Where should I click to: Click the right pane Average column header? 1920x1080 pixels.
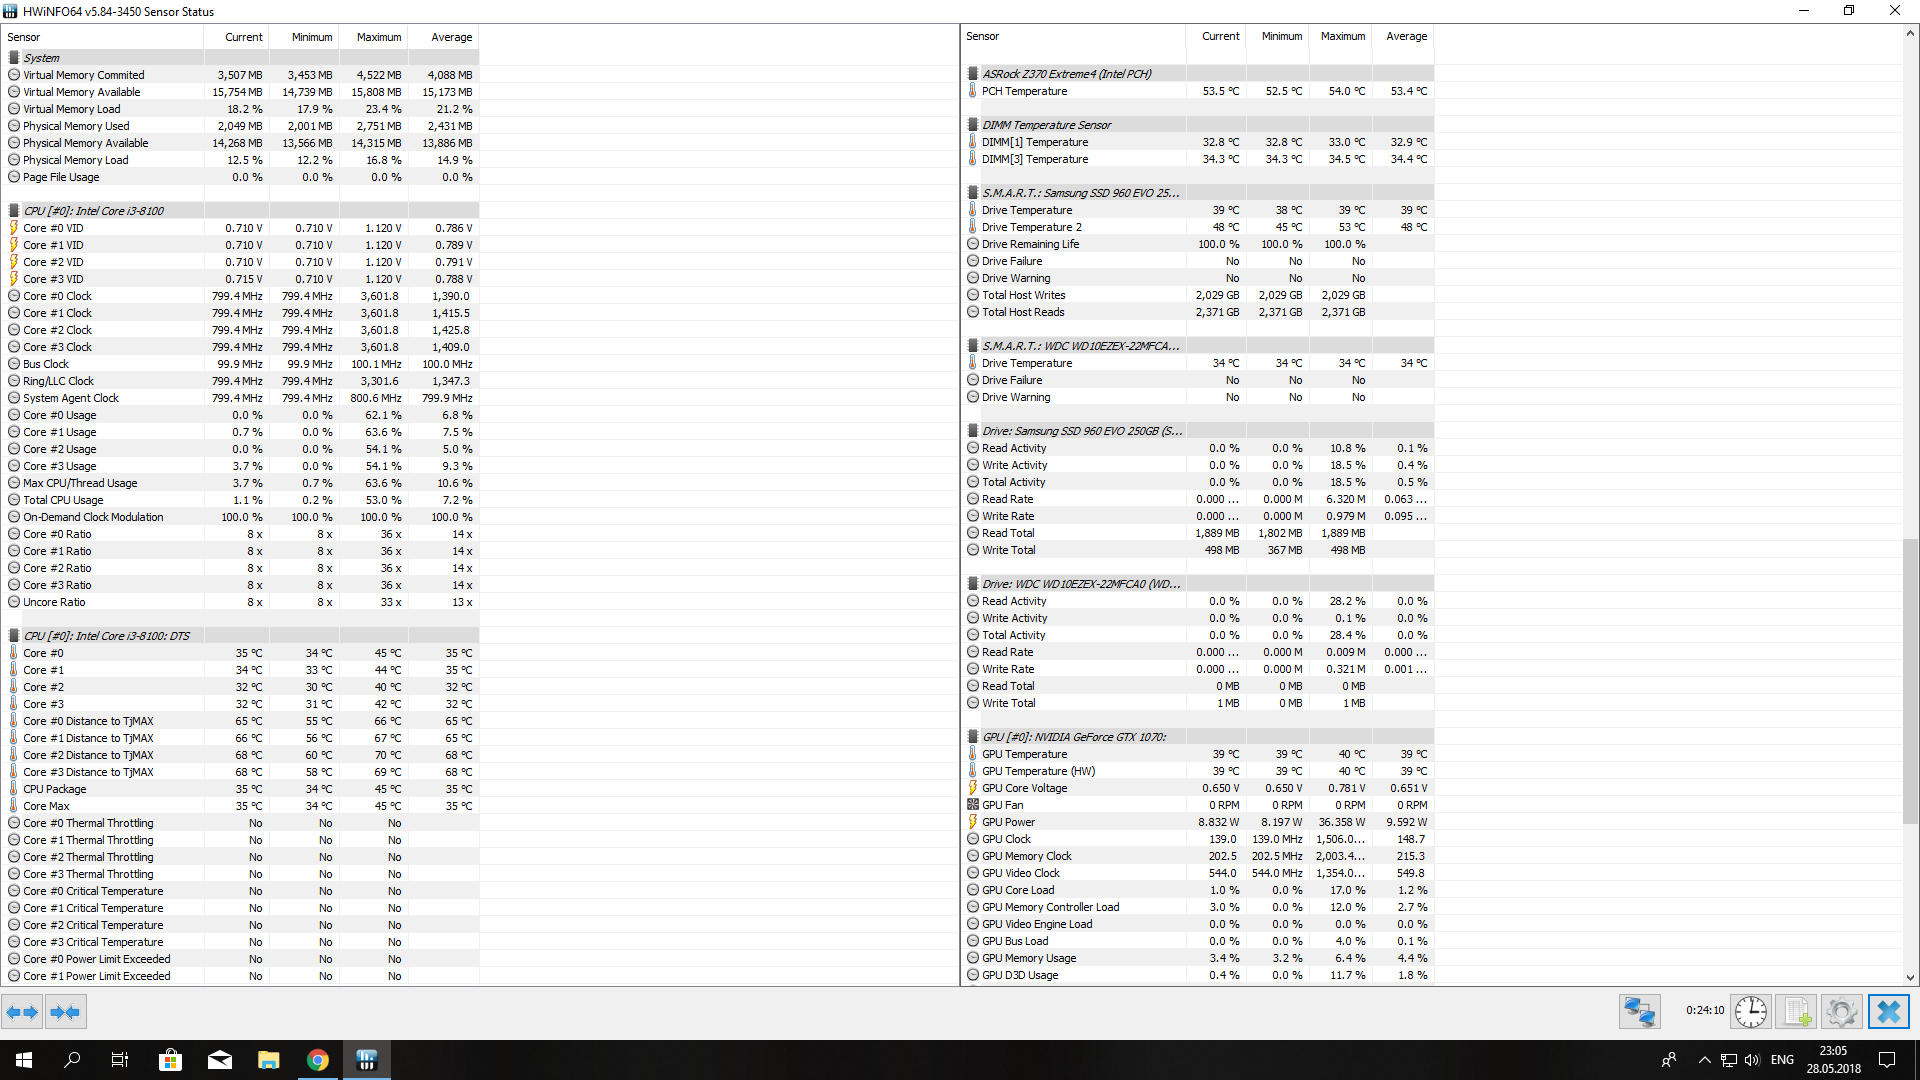[x=1406, y=36]
